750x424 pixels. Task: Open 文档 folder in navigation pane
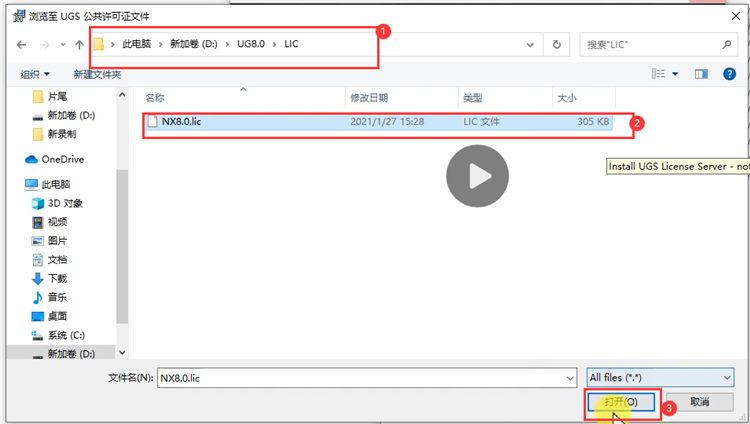tap(57, 259)
